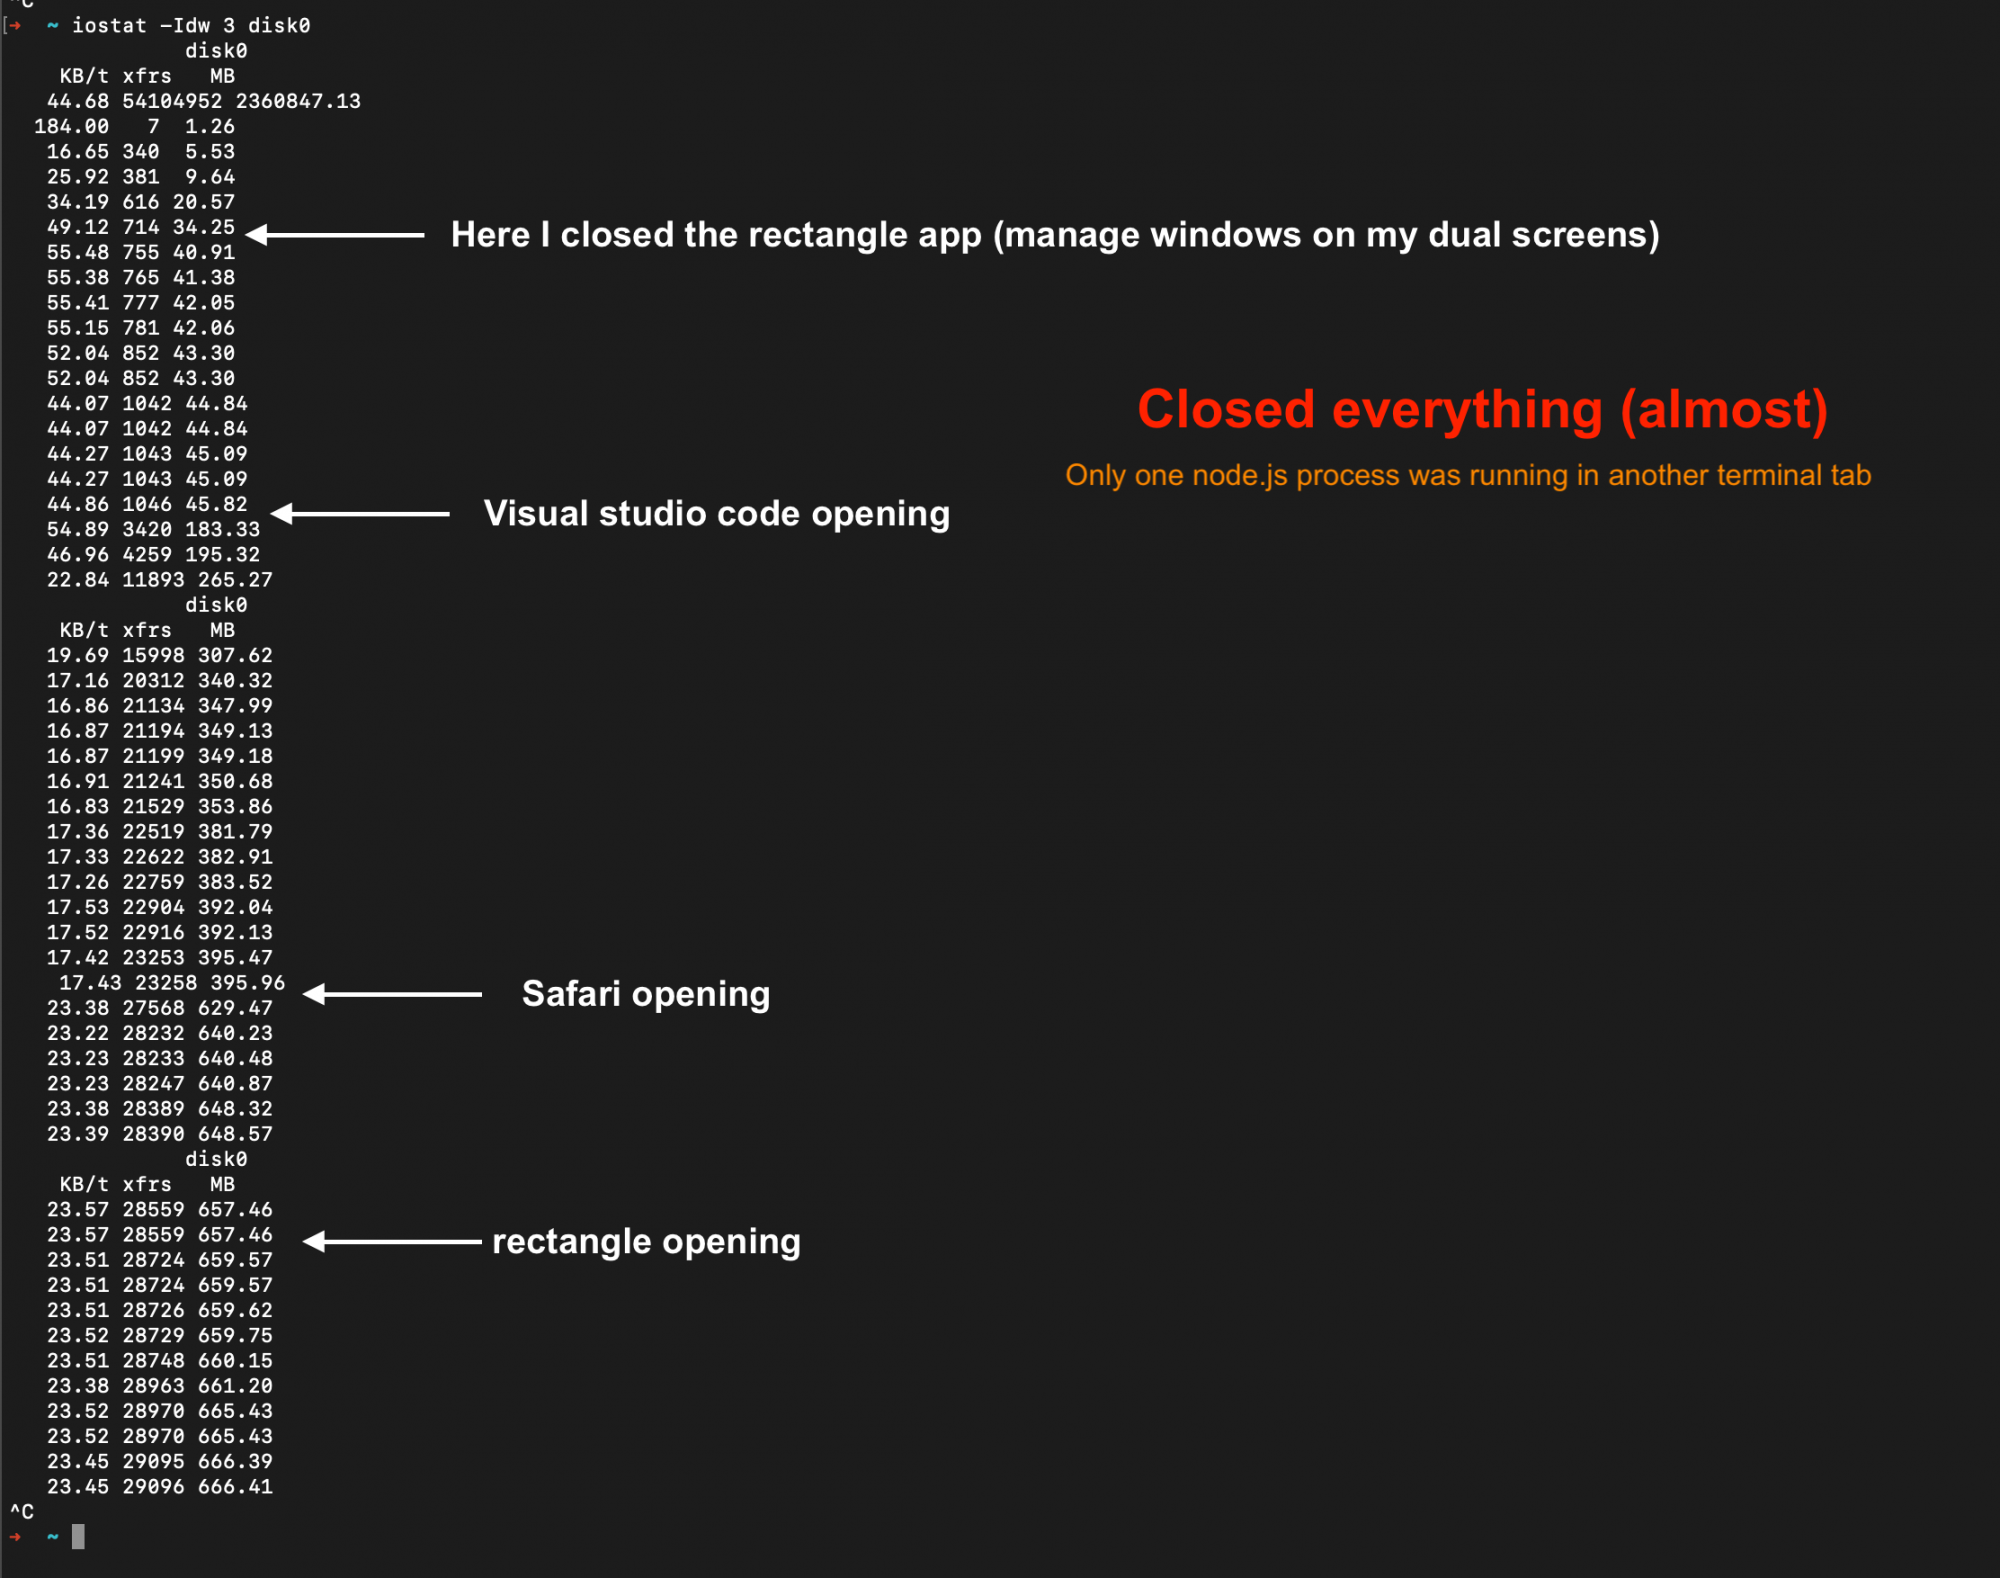Click the 'Safari opening' label
2000x1578 pixels.
click(646, 994)
